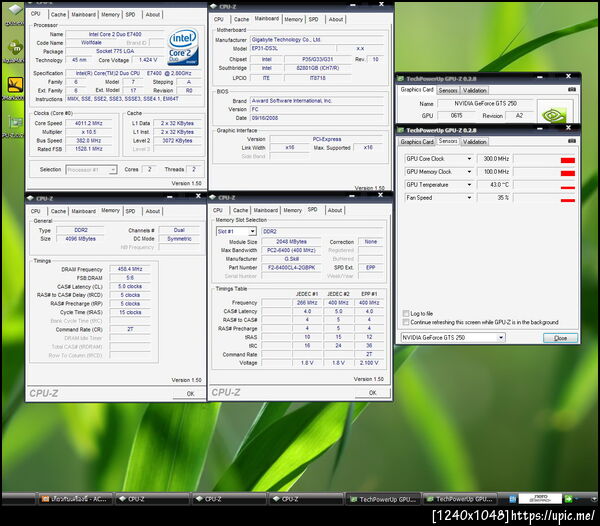Image resolution: width=600 pixels, height=526 pixels.
Task: Expand the Fan Speed sensor dropdown
Action: coord(469,198)
